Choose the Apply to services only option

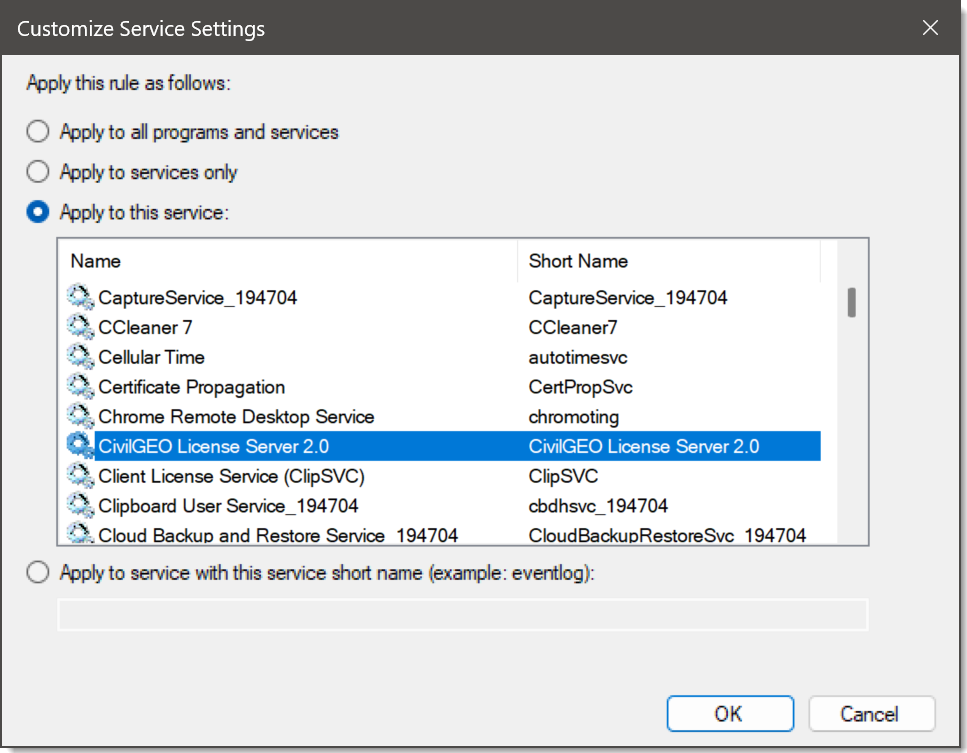(38, 172)
